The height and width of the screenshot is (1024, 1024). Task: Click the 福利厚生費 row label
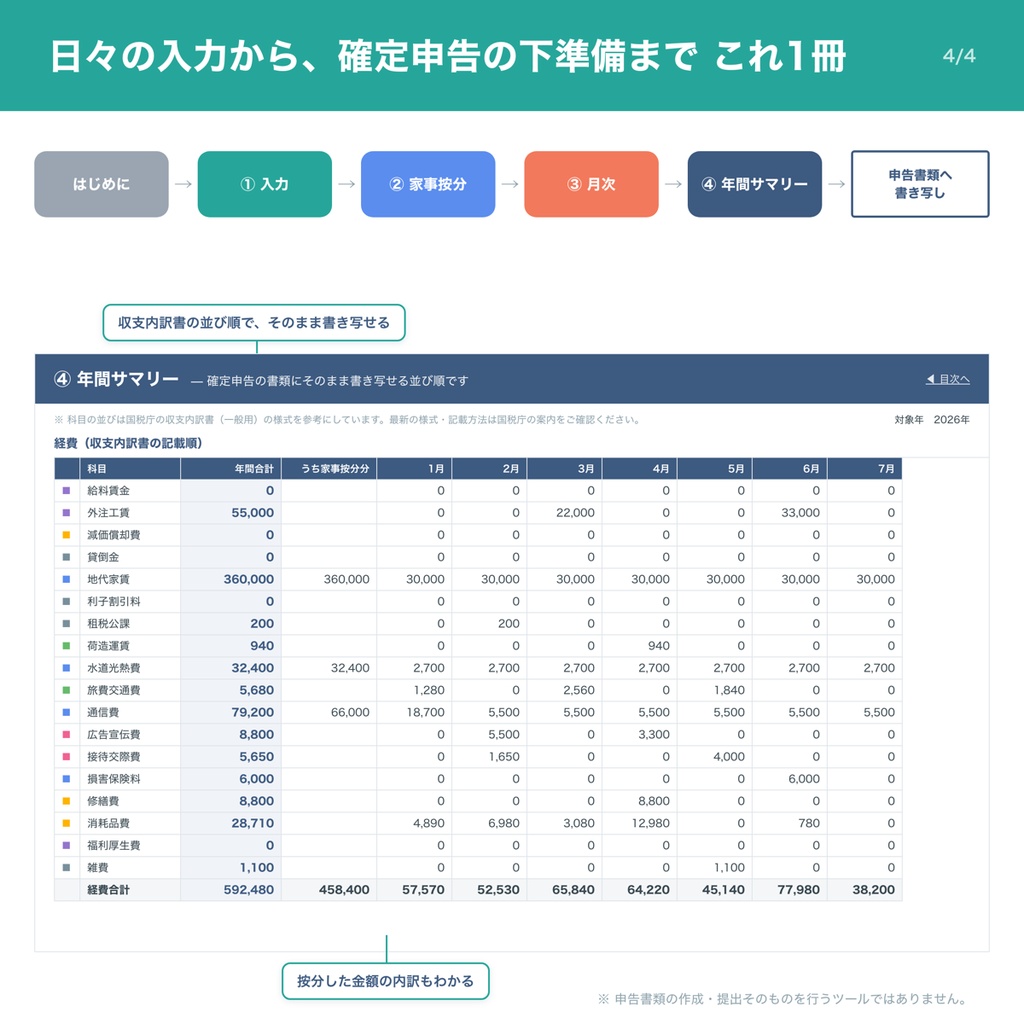(x=114, y=846)
